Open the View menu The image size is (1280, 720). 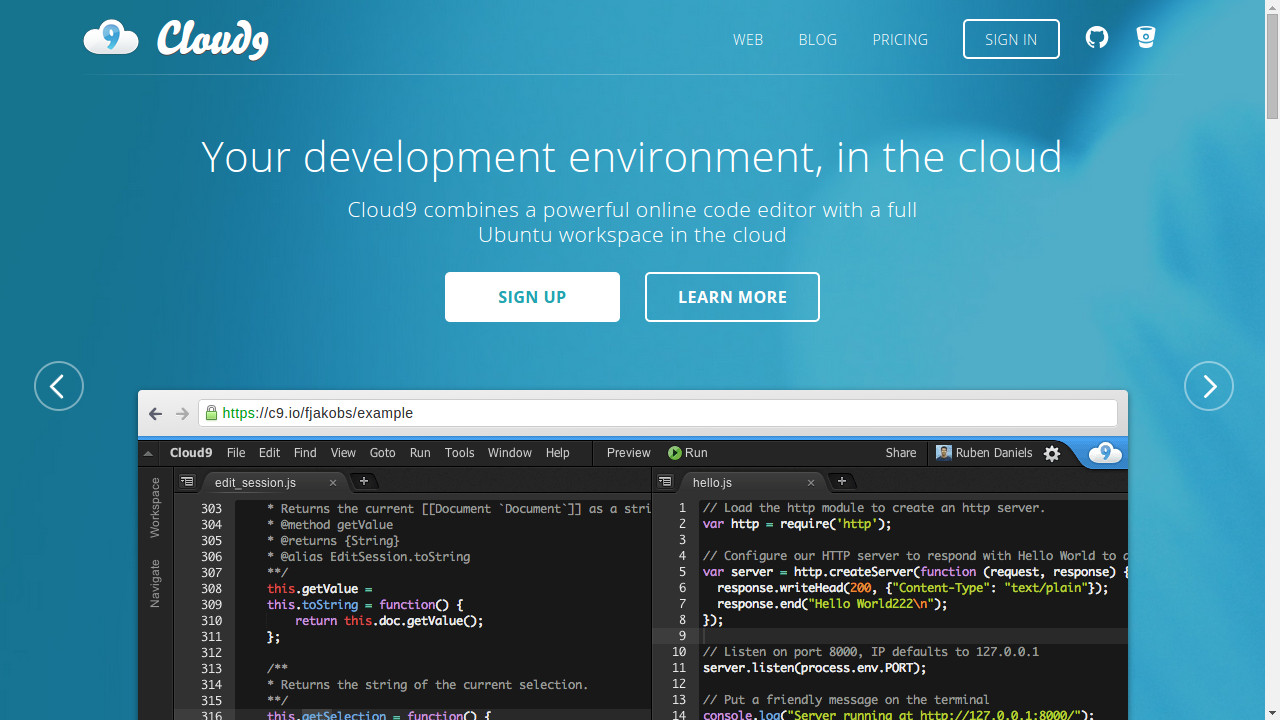343,453
